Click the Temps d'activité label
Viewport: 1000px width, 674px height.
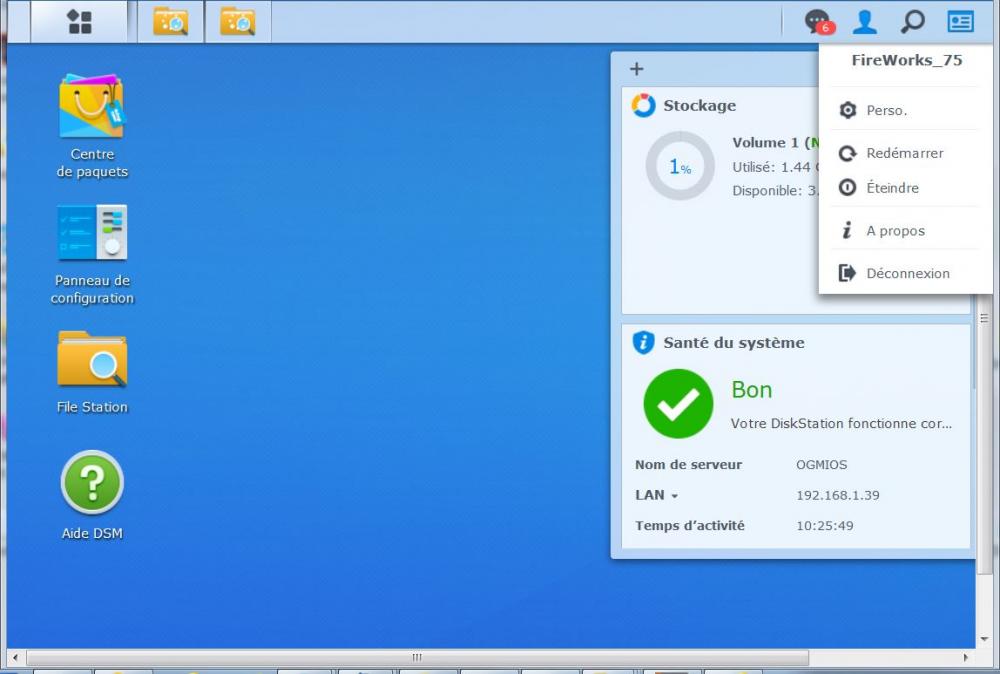[689, 526]
